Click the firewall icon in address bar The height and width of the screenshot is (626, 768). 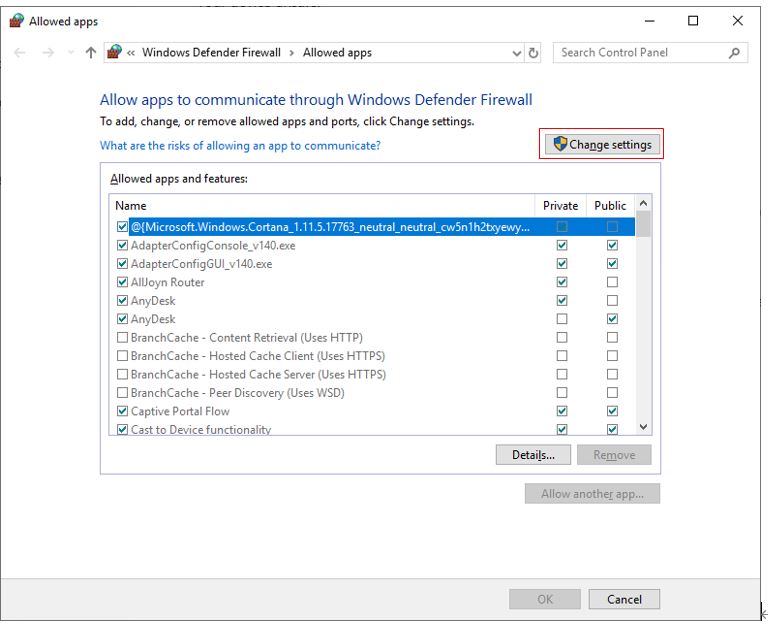coord(114,52)
